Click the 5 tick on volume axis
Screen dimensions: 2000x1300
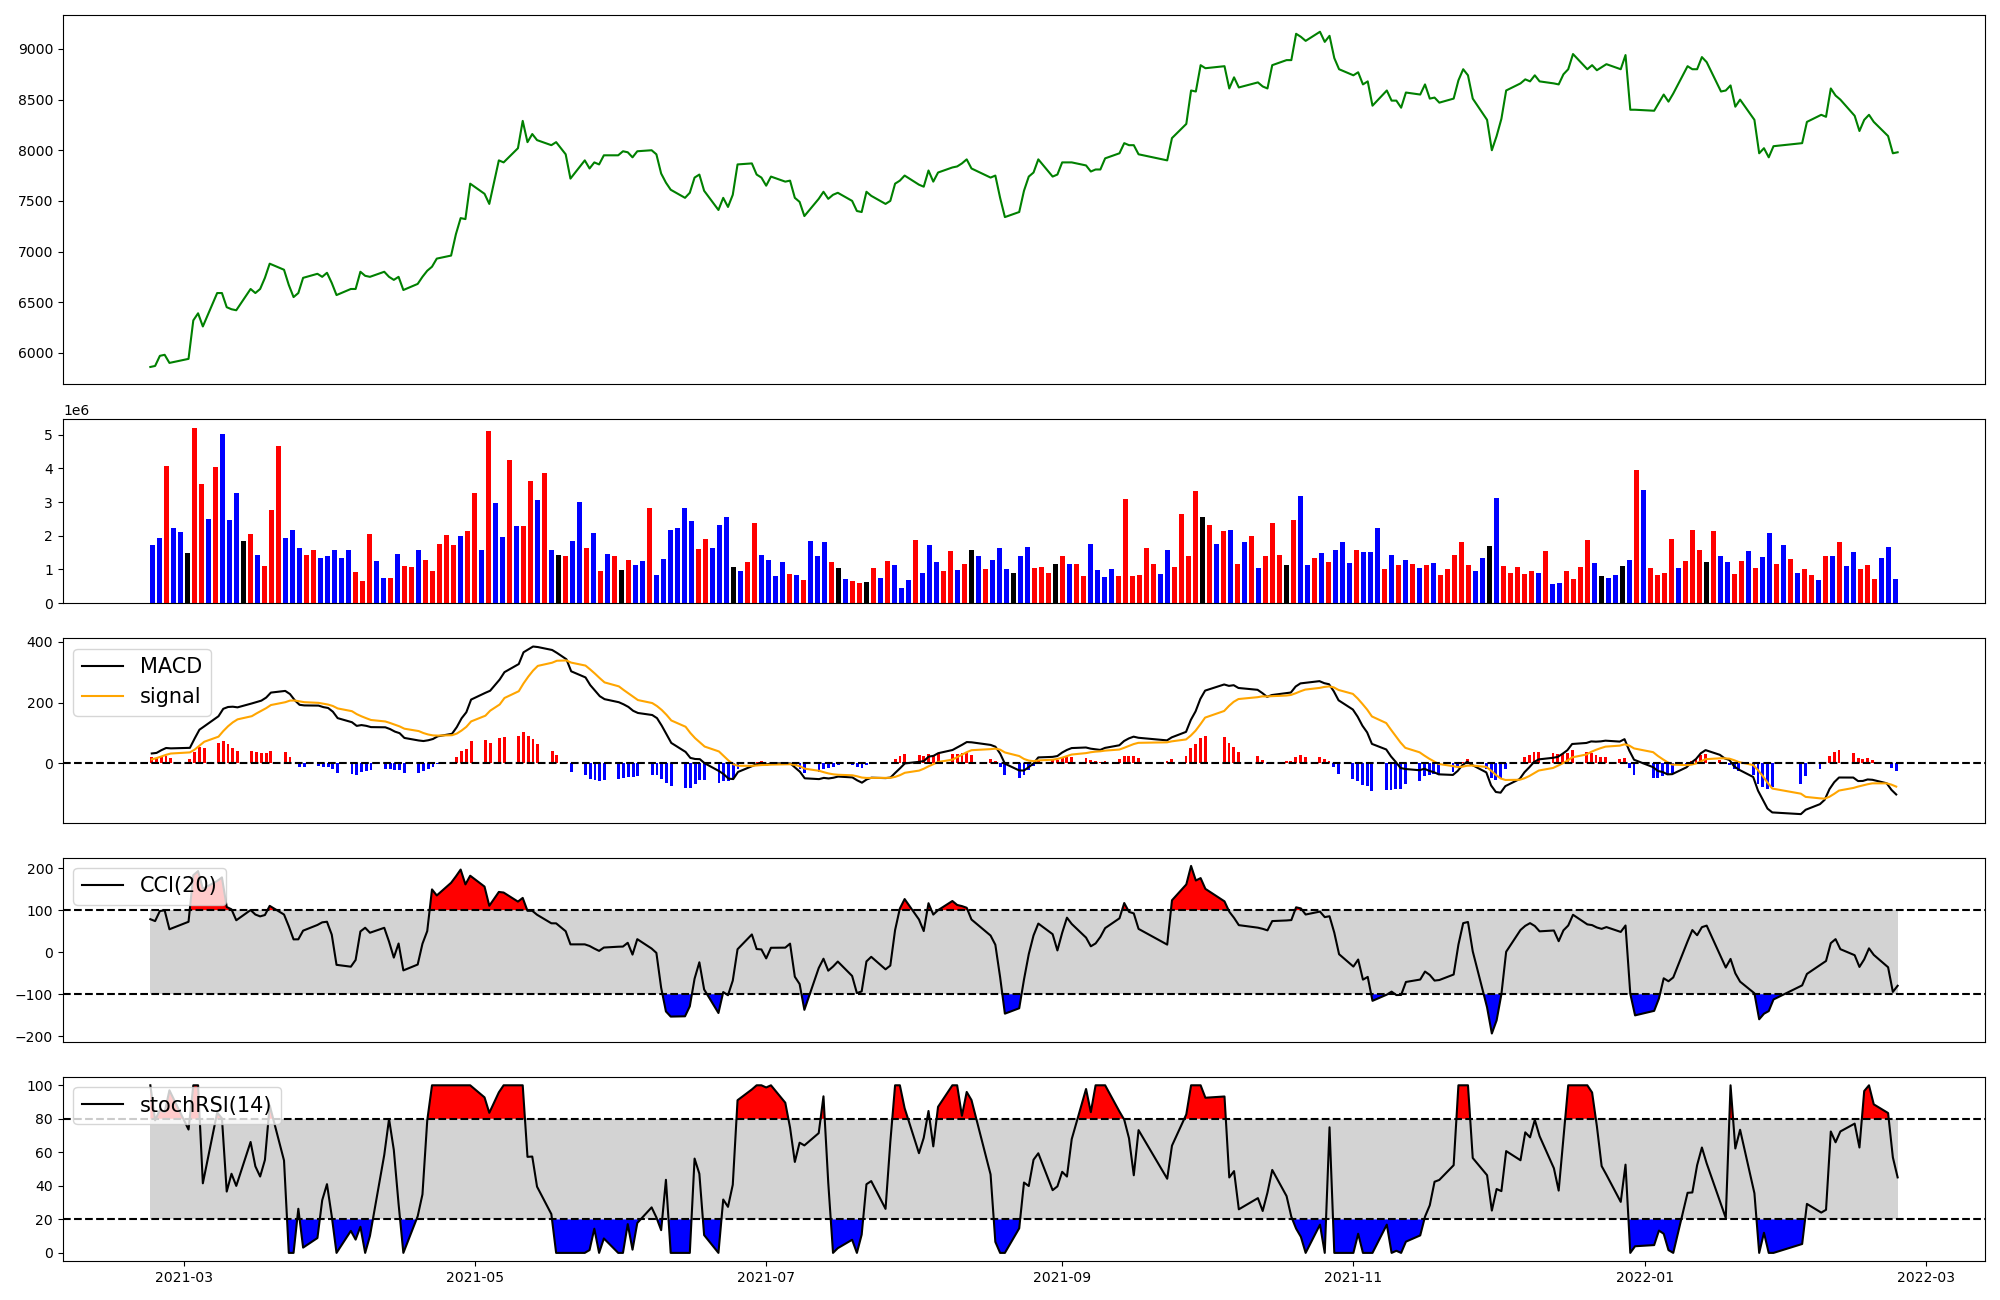pos(48,435)
